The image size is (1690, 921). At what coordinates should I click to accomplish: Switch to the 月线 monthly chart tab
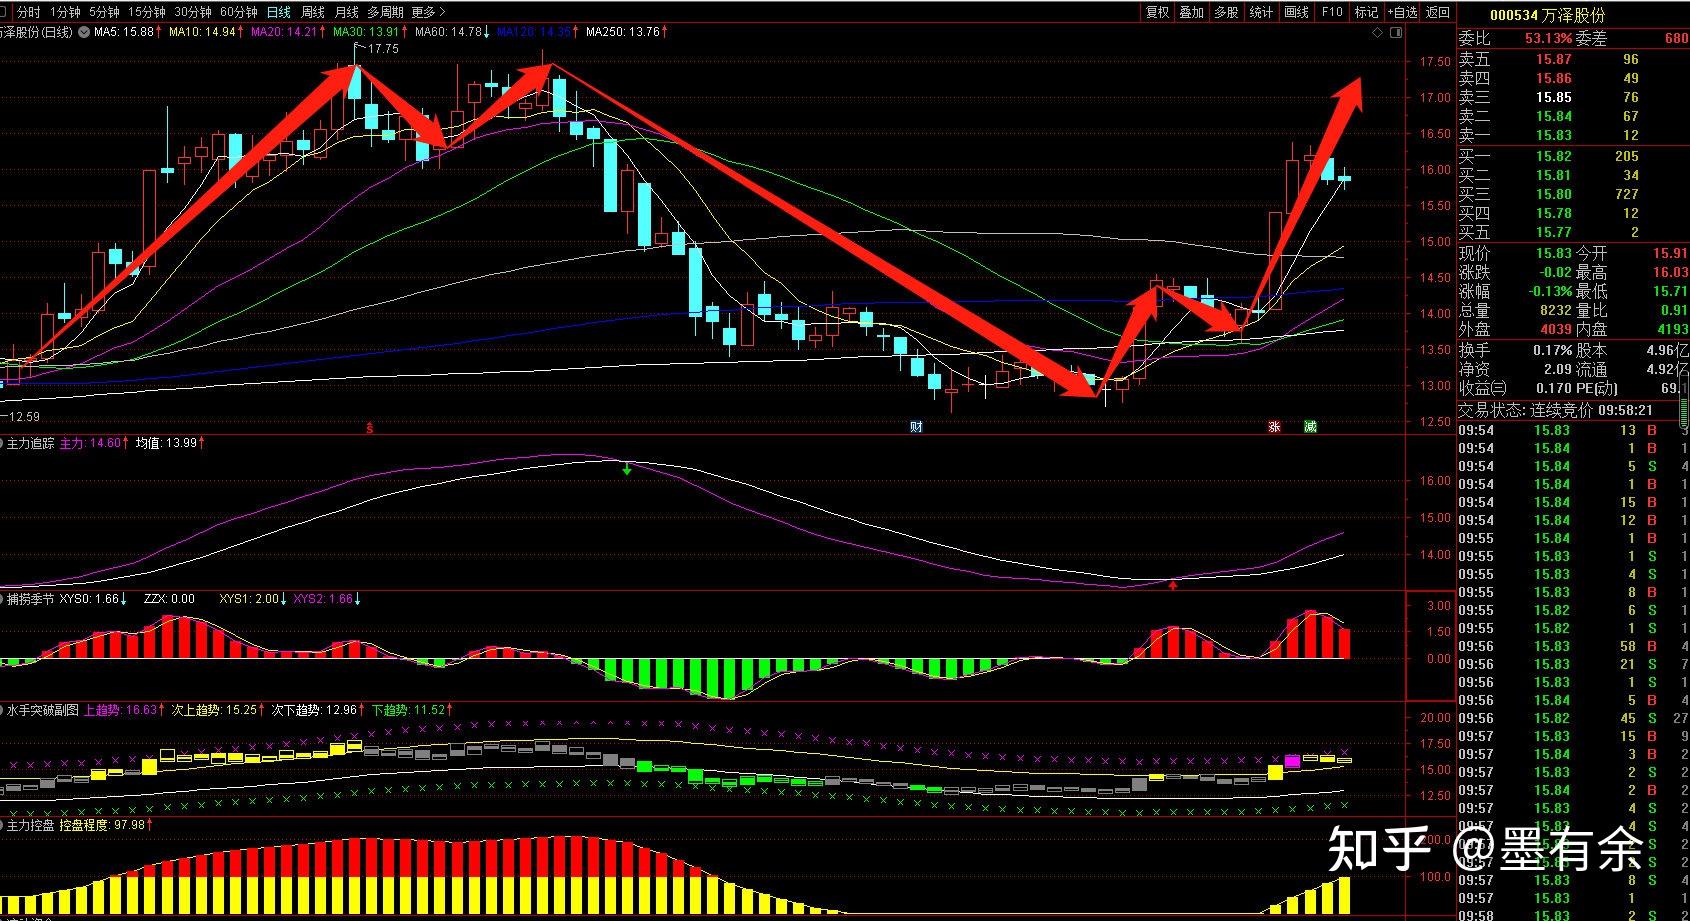pos(347,12)
